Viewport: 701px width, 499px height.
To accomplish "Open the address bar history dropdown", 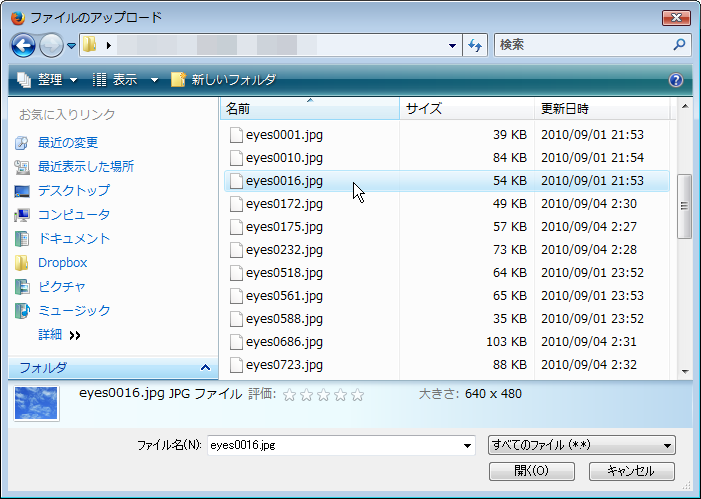I will (x=452, y=45).
